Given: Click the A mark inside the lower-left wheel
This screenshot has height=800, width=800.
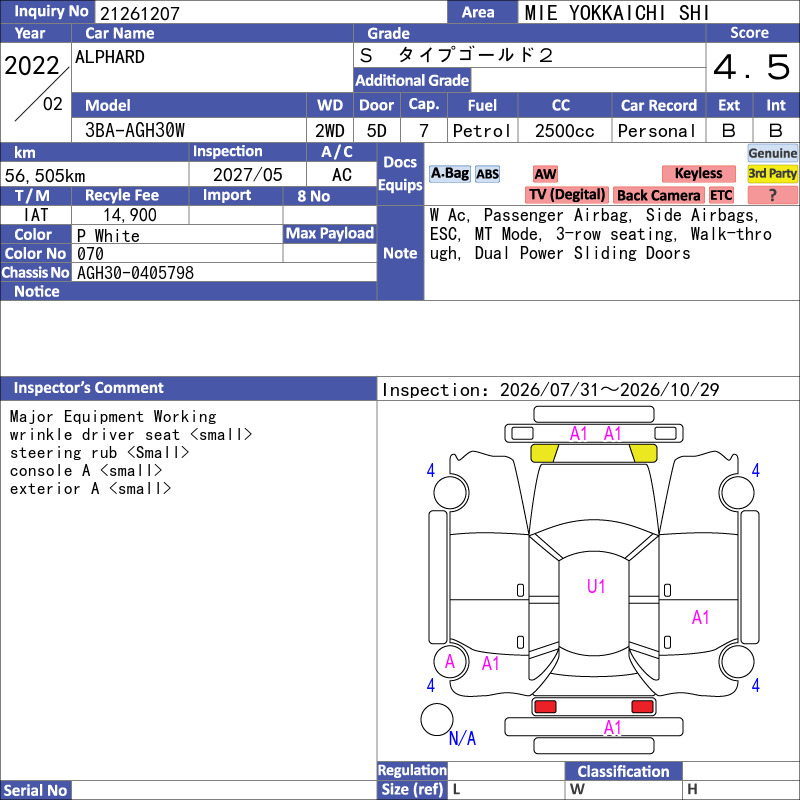Looking at the screenshot, I should [x=449, y=662].
